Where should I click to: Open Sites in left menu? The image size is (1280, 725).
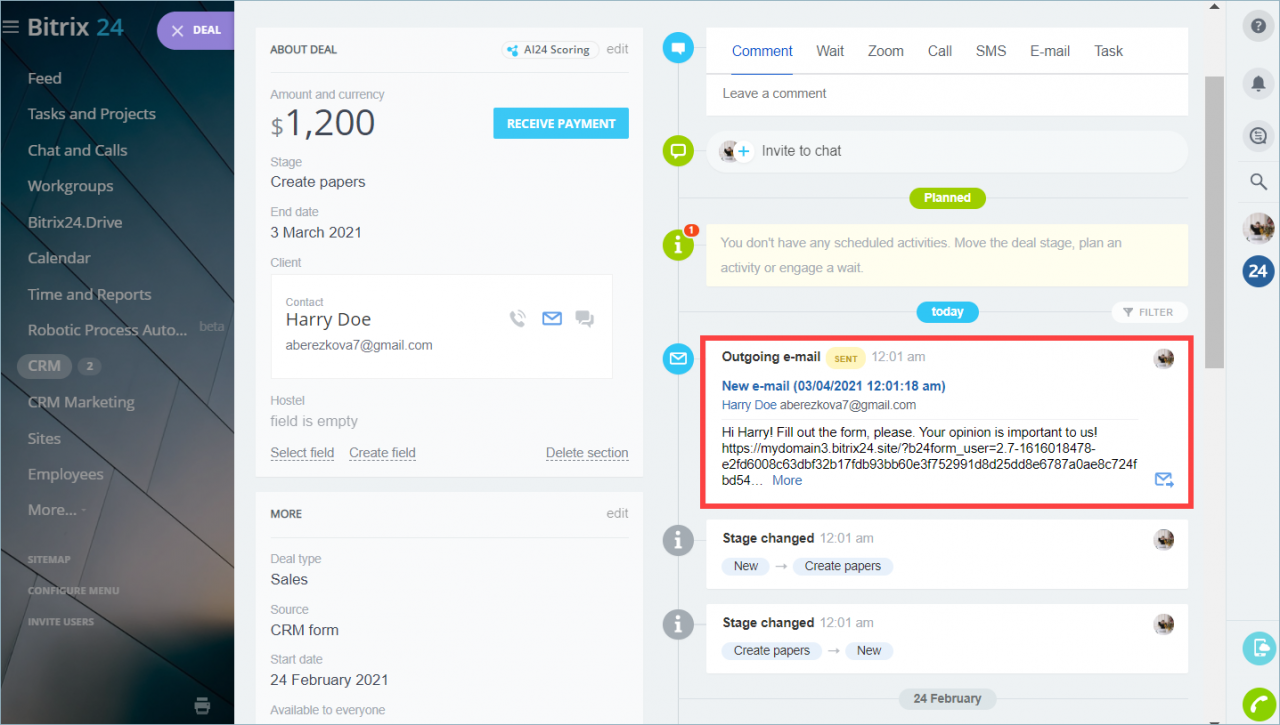(x=44, y=438)
